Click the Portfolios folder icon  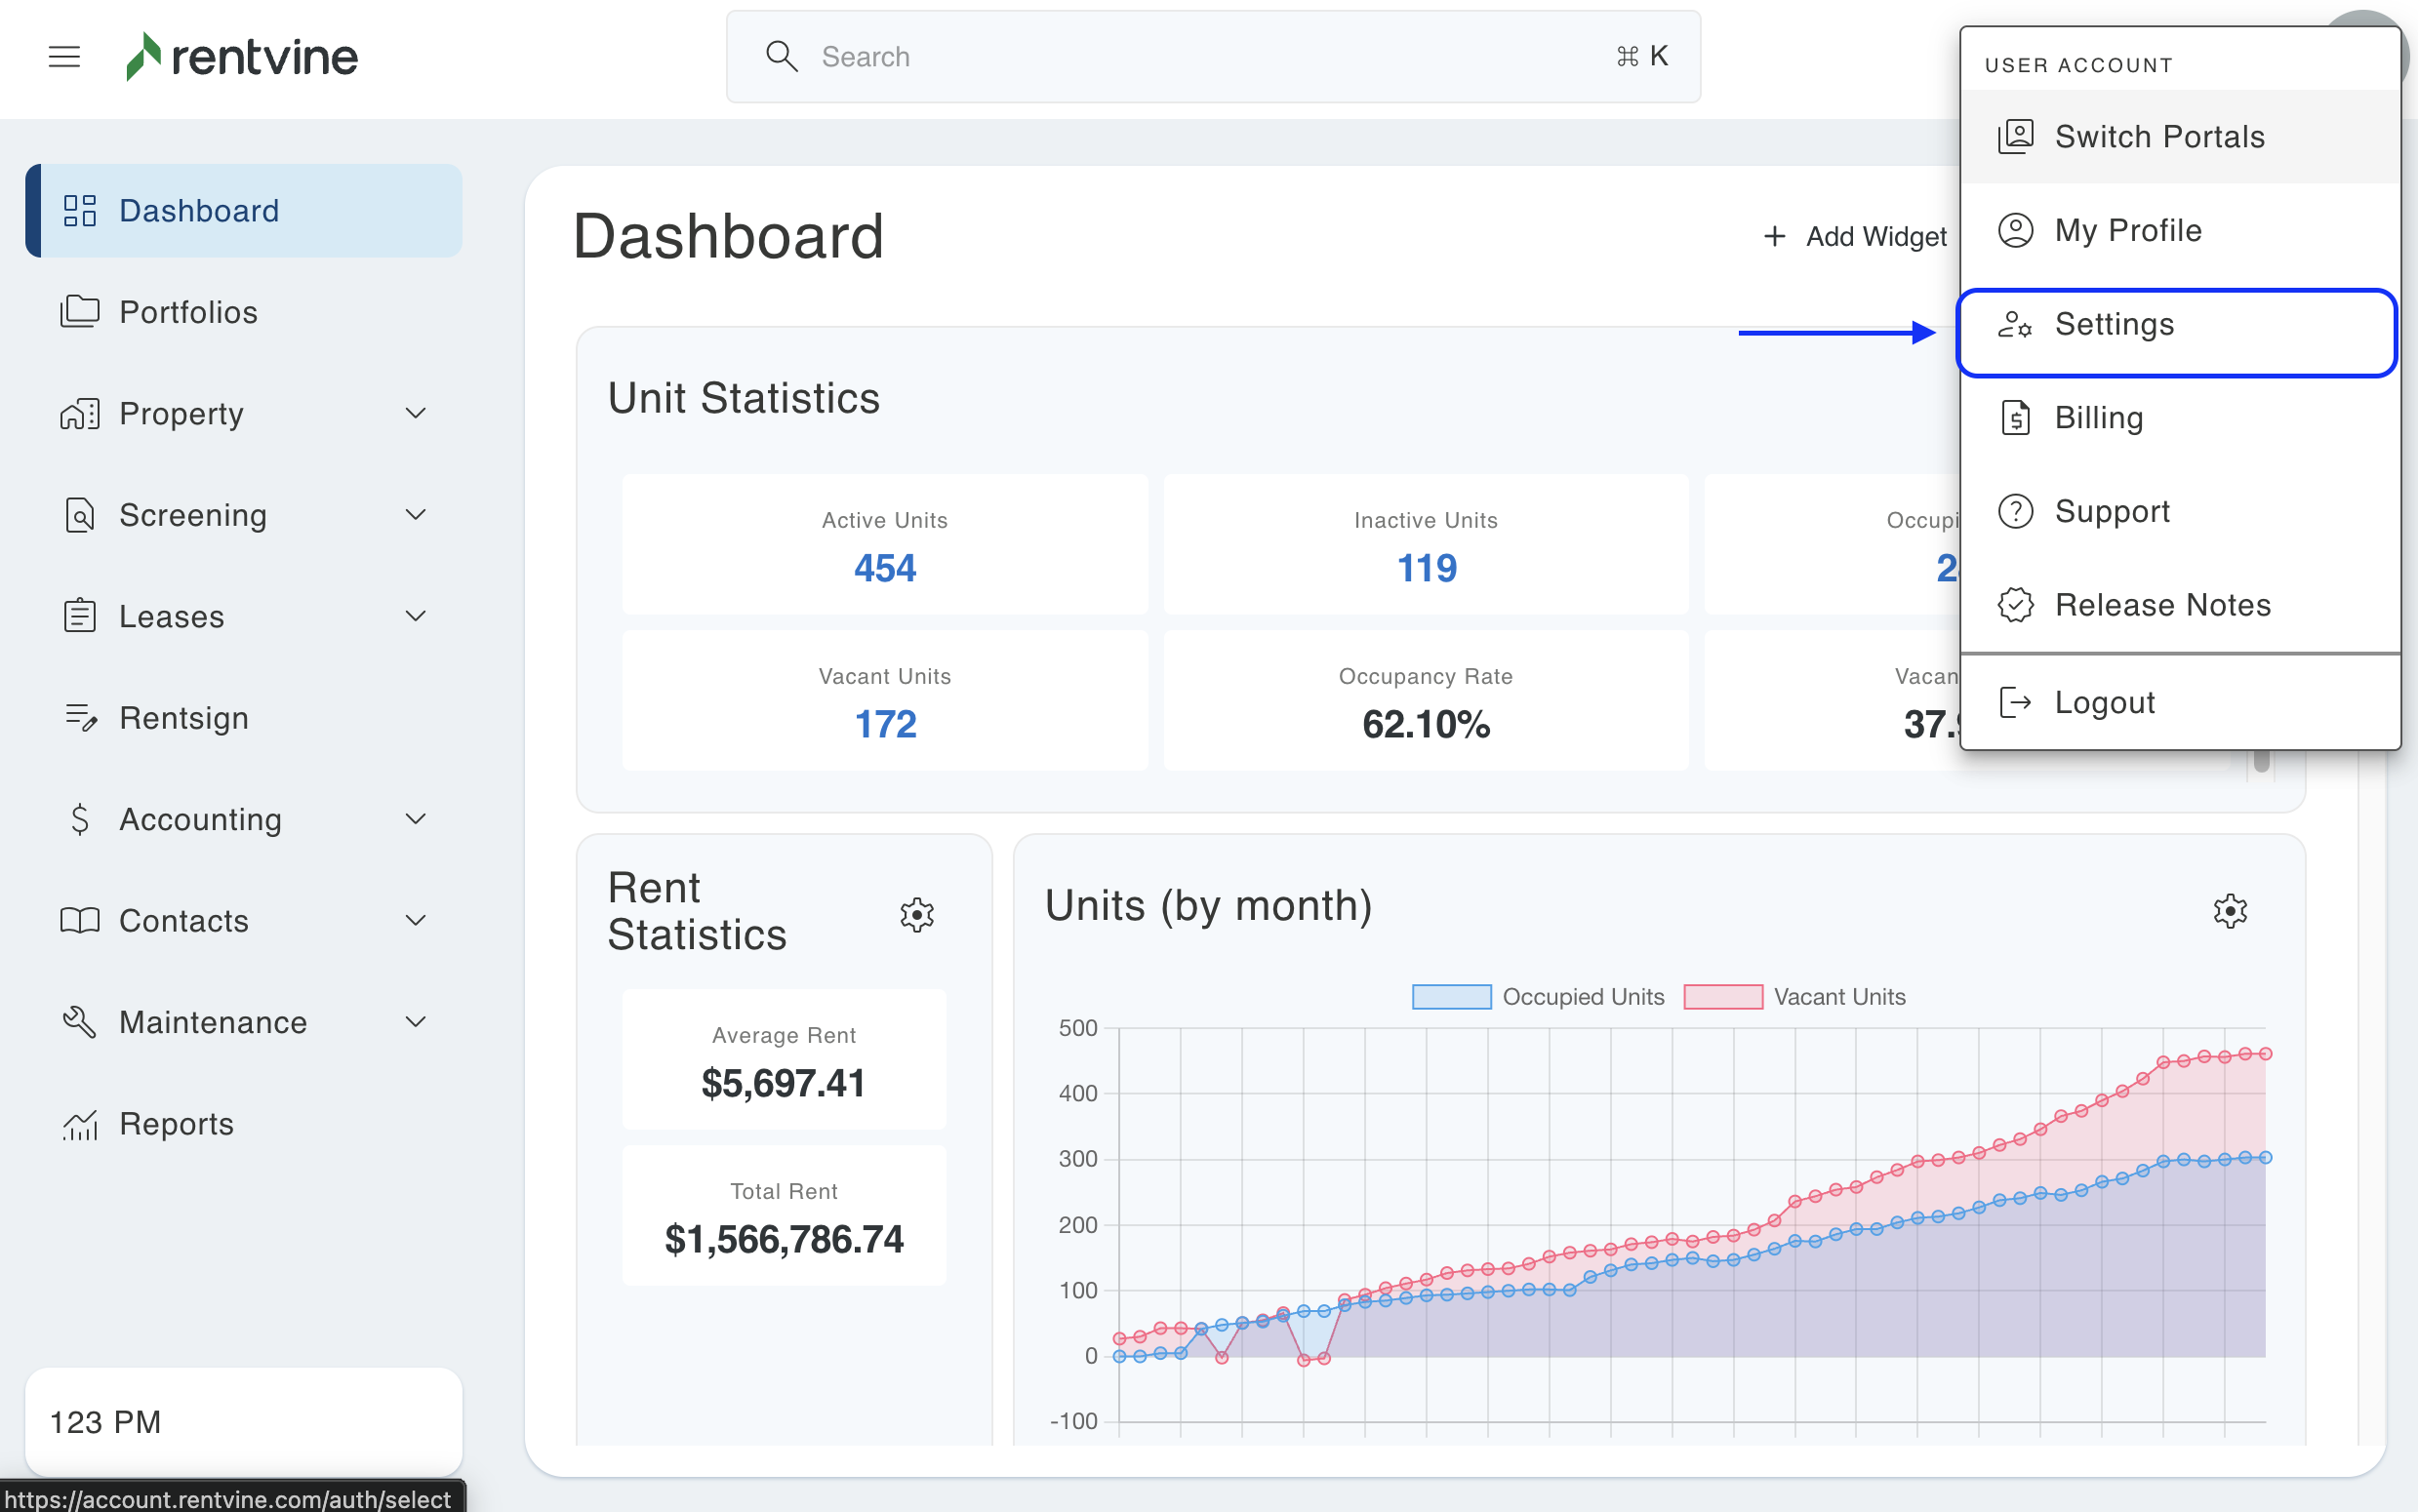pyautogui.click(x=80, y=312)
